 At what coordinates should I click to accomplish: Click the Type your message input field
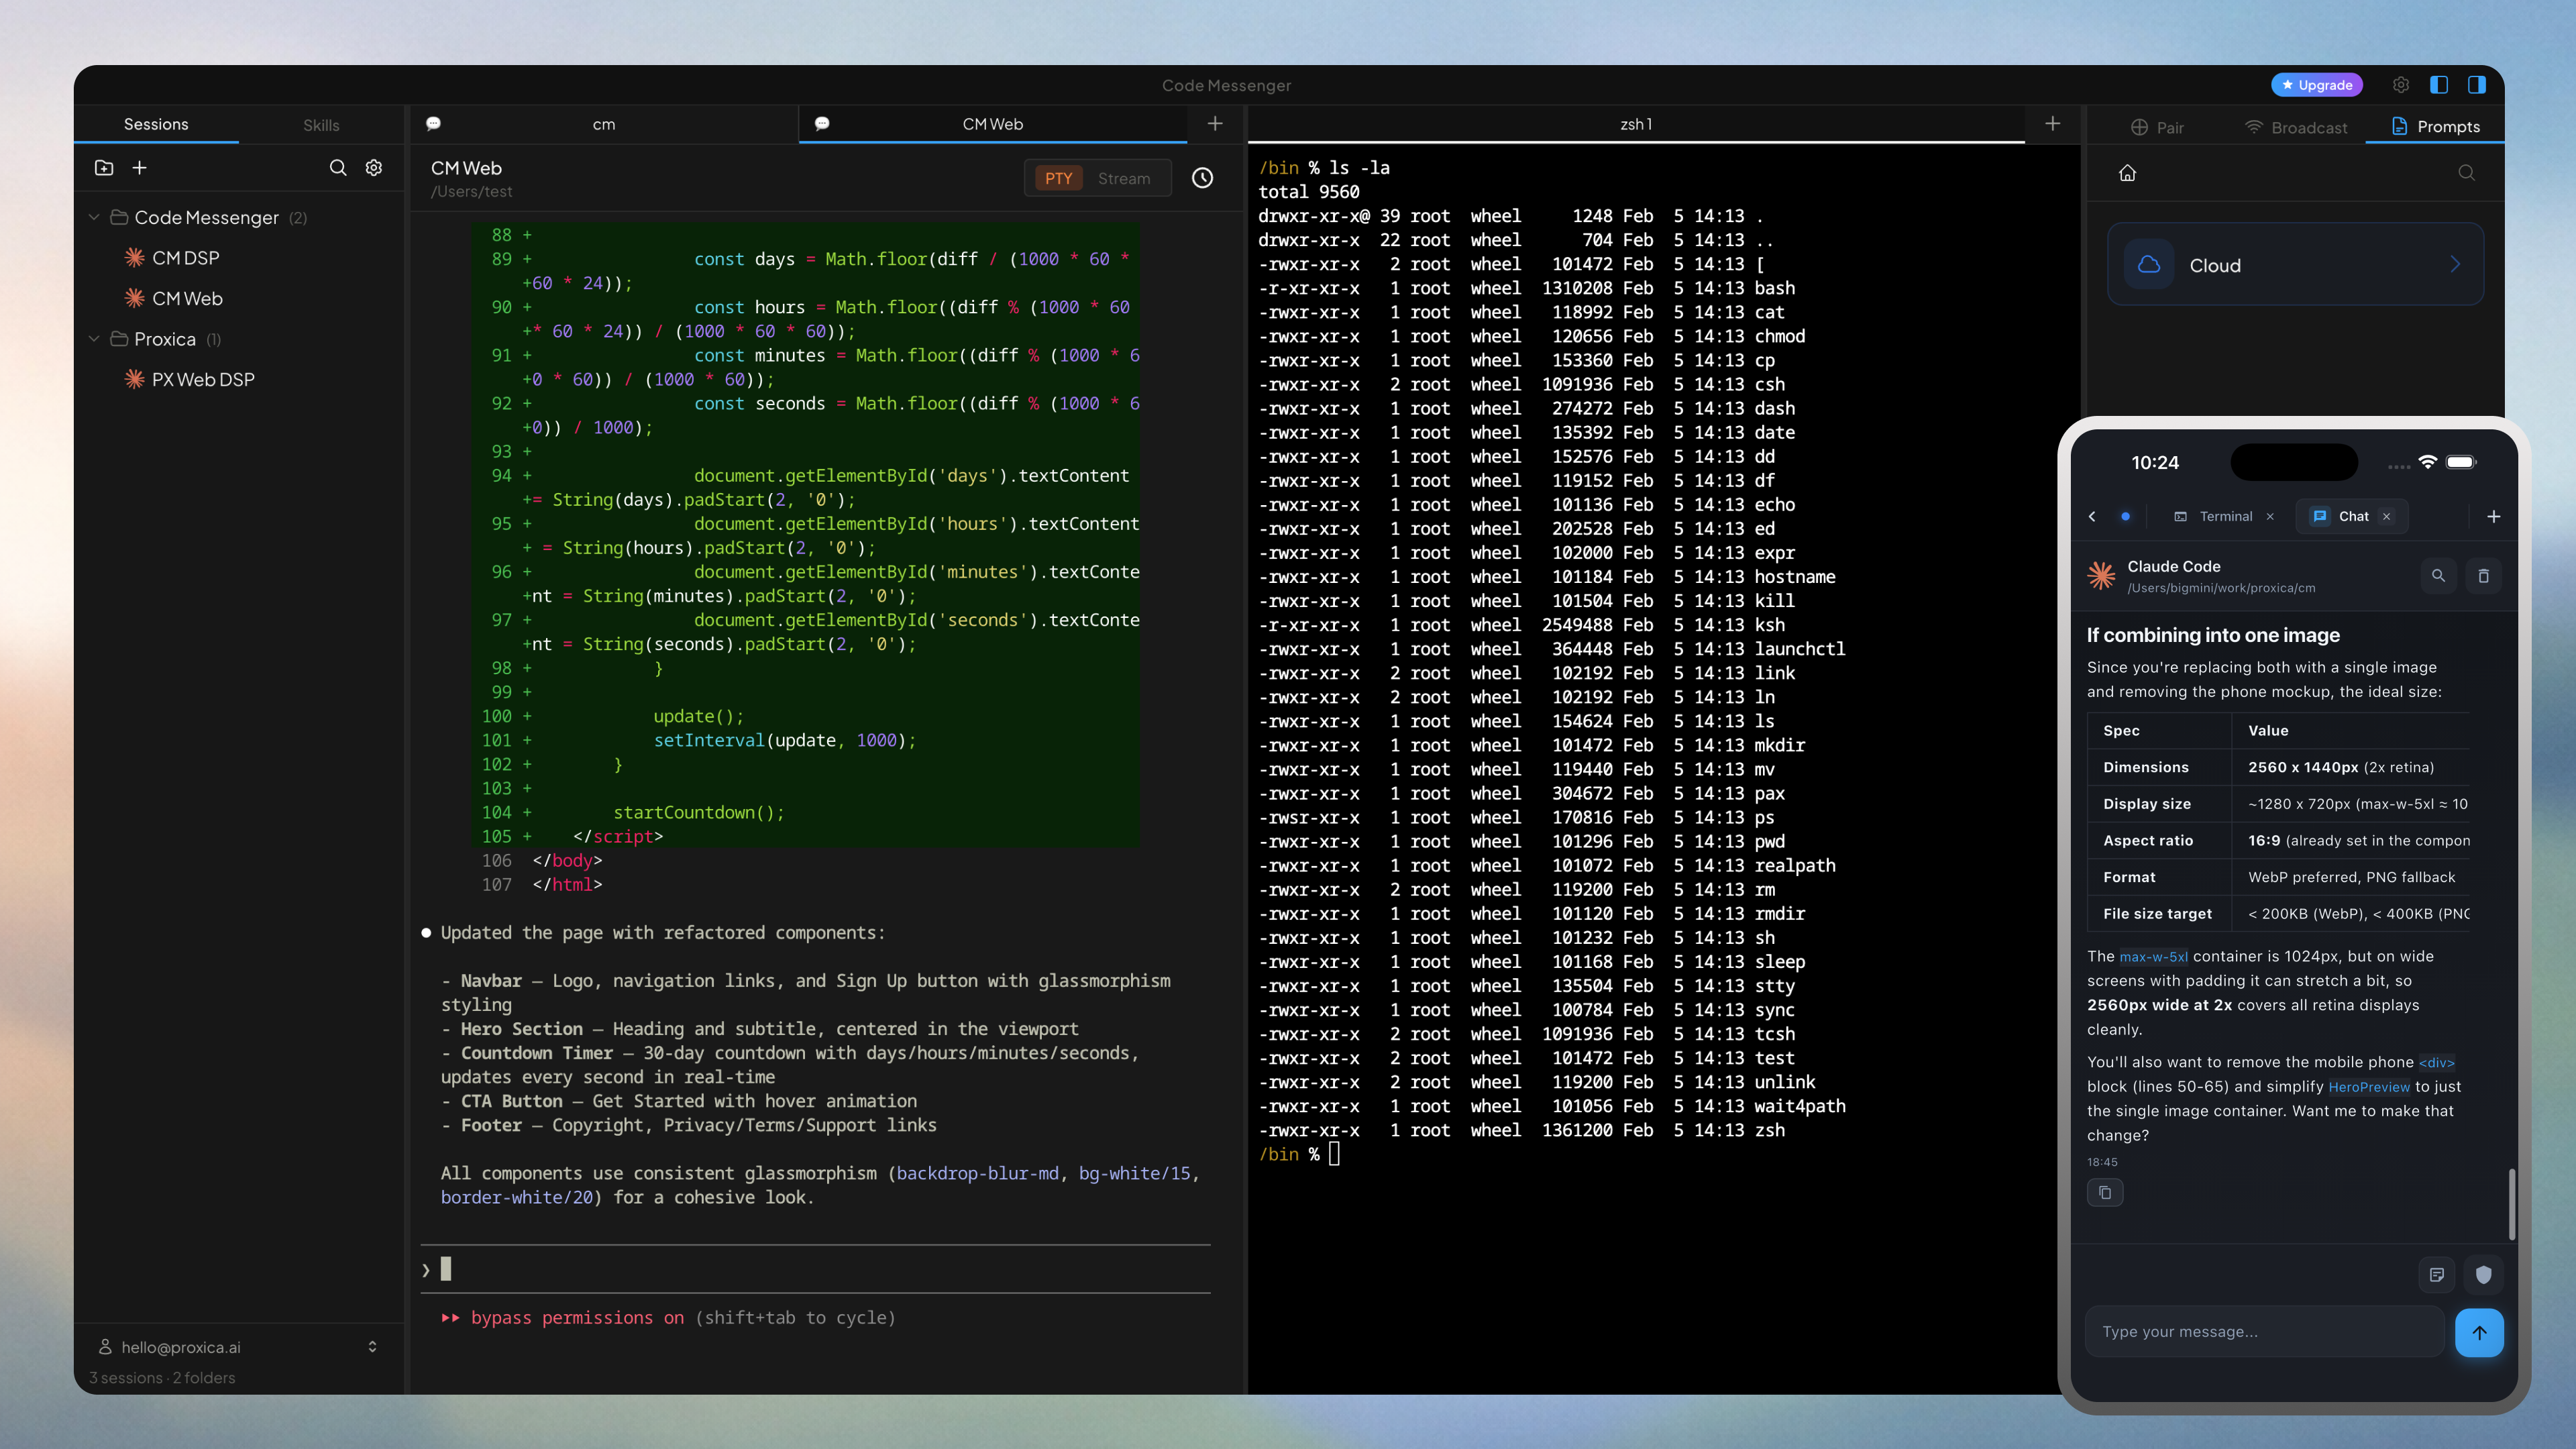point(2263,1332)
